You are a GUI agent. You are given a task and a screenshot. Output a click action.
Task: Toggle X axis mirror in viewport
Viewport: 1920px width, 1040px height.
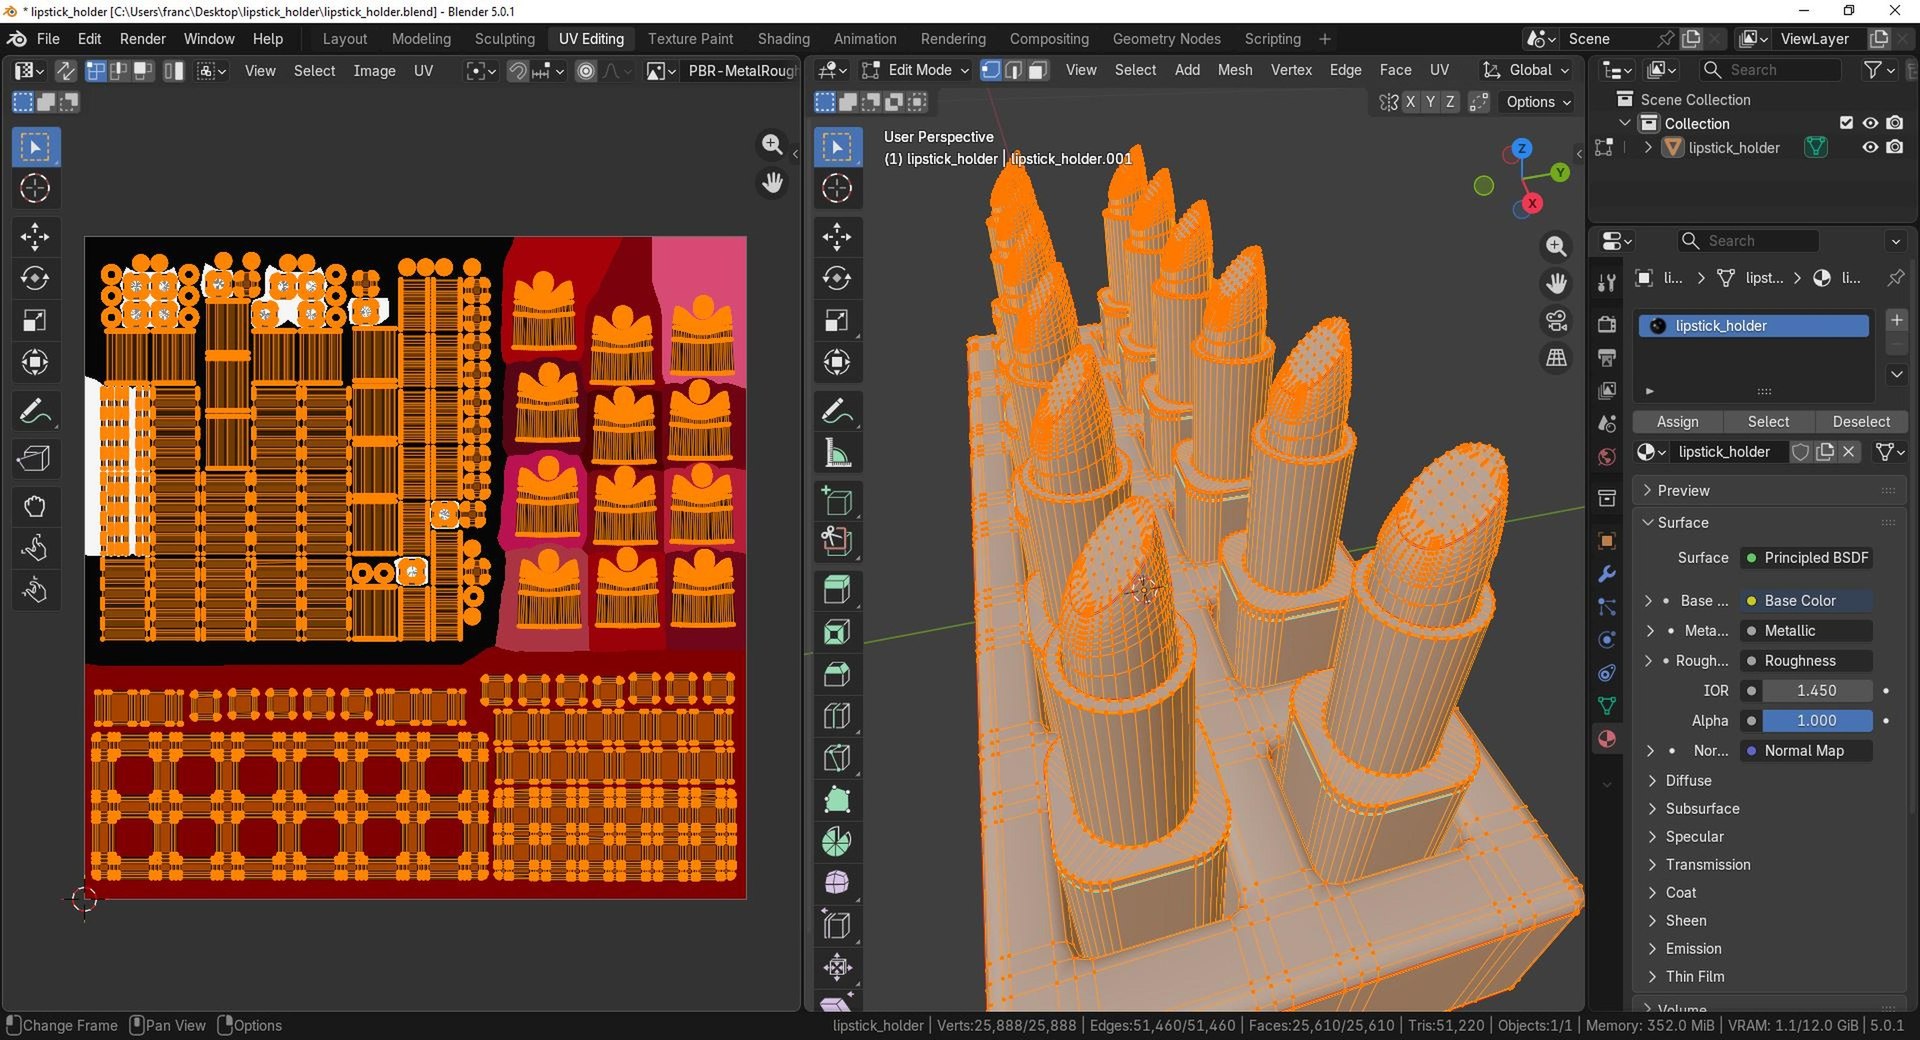(1410, 102)
